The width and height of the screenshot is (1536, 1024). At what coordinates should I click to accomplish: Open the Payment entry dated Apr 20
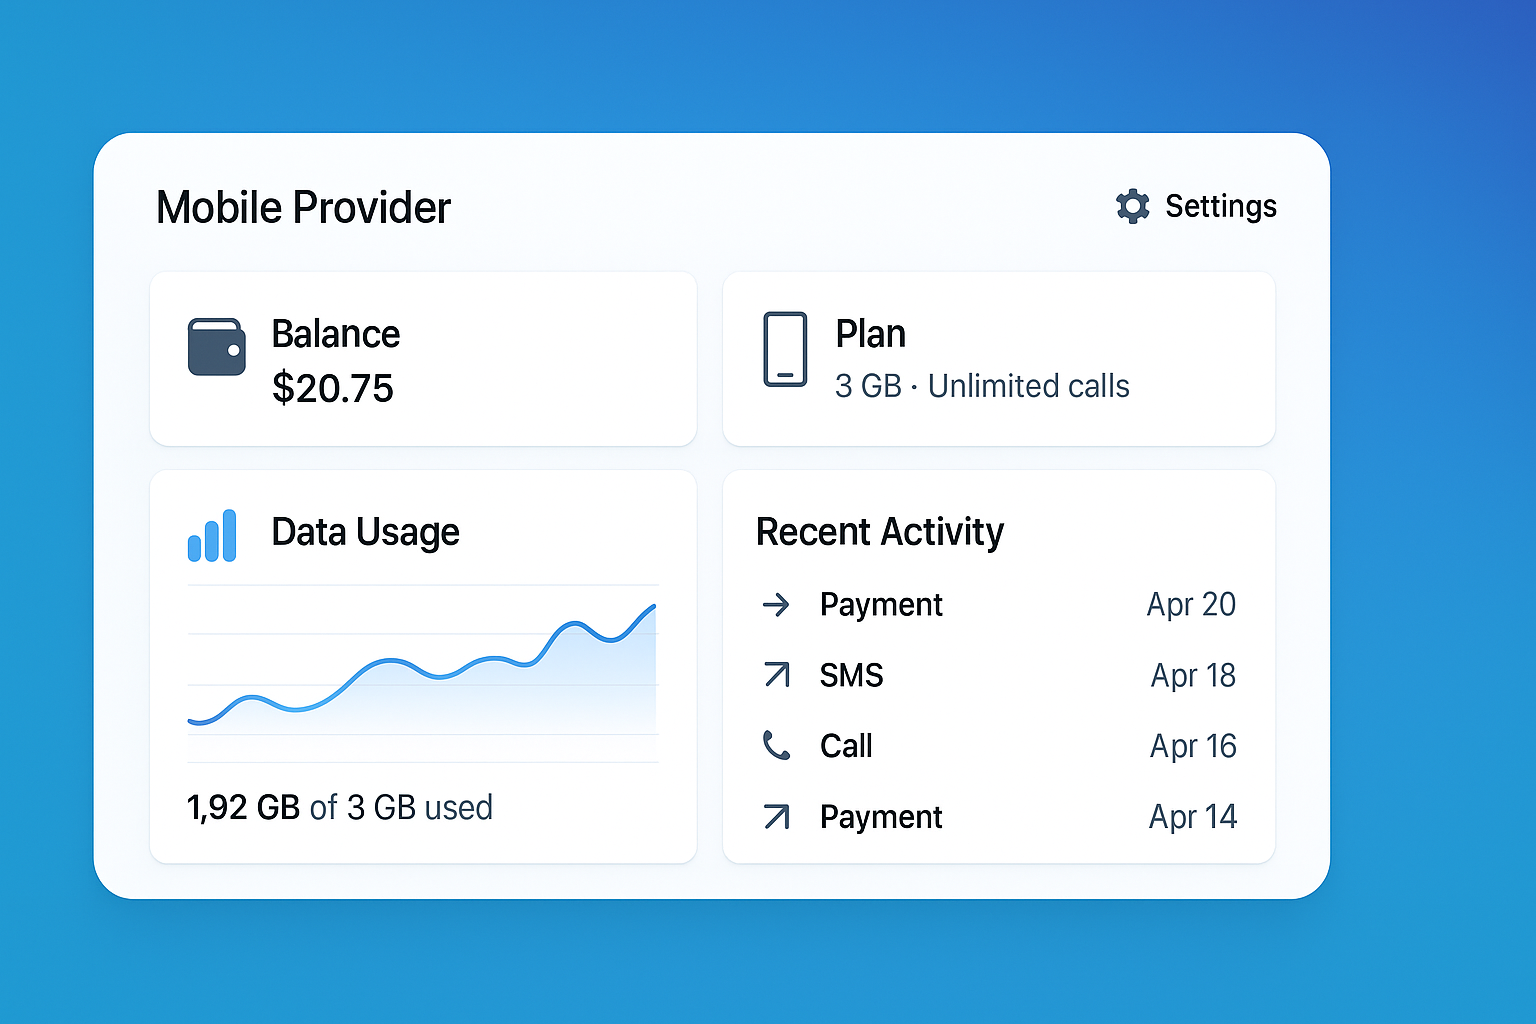tap(999, 604)
